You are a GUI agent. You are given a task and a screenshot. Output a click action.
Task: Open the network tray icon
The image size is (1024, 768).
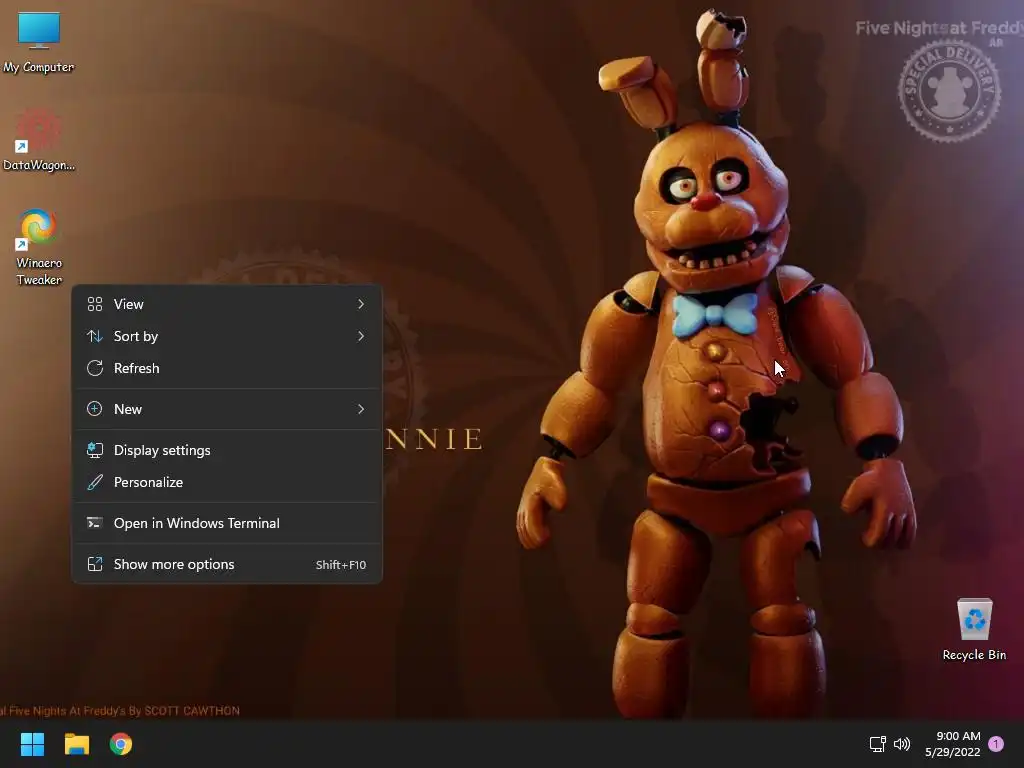878,744
